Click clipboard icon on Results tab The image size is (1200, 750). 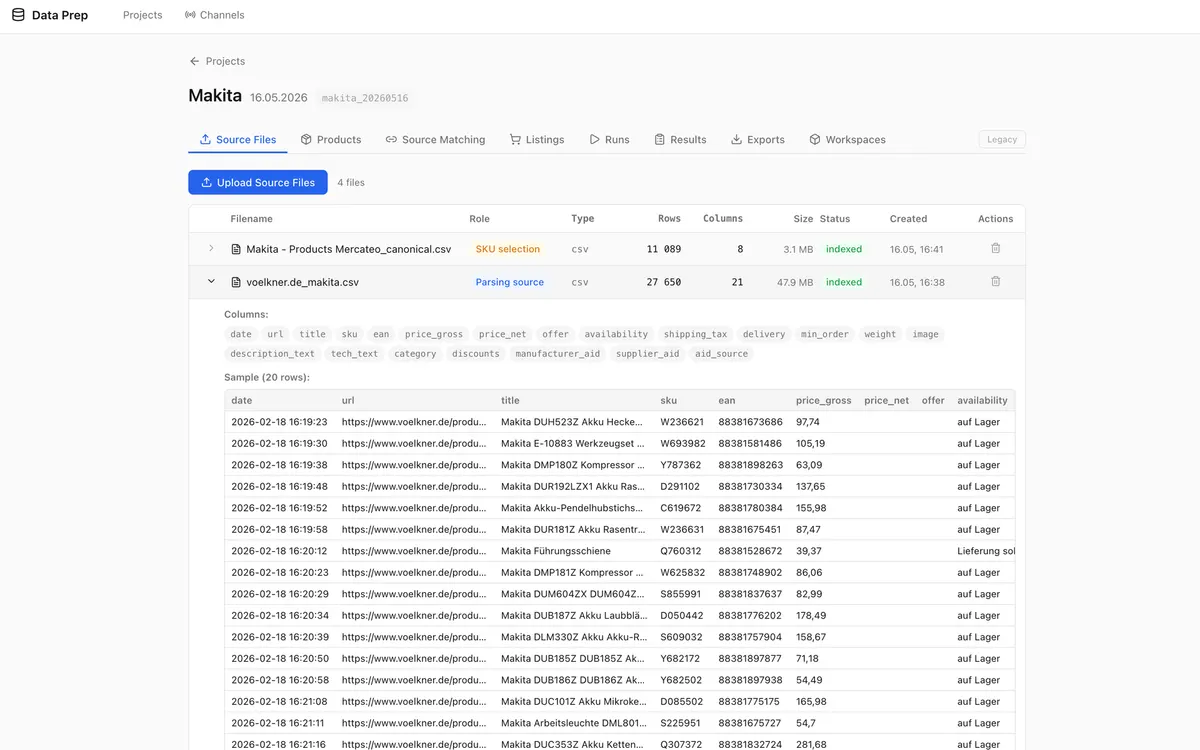click(x=660, y=140)
